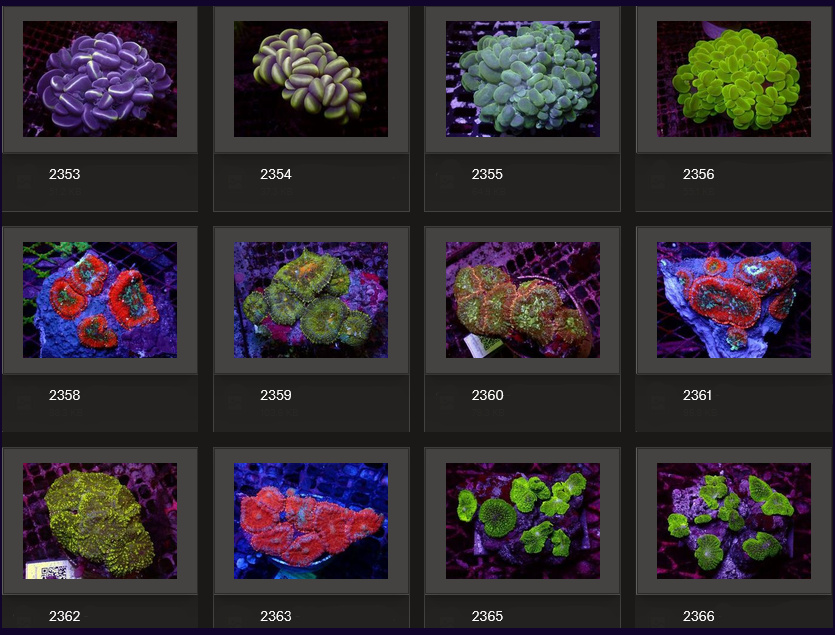The image size is (835, 635).
Task: Open the teal bubble coral thumbnail 2355
Action: tap(522, 79)
